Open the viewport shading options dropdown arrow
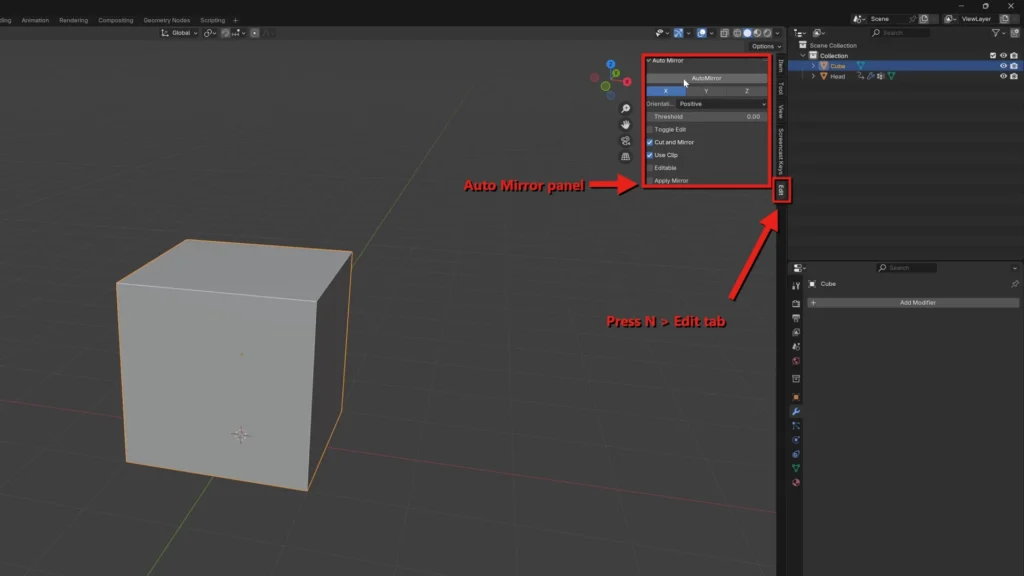Image resolution: width=1024 pixels, height=576 pixels. point(777,33)
